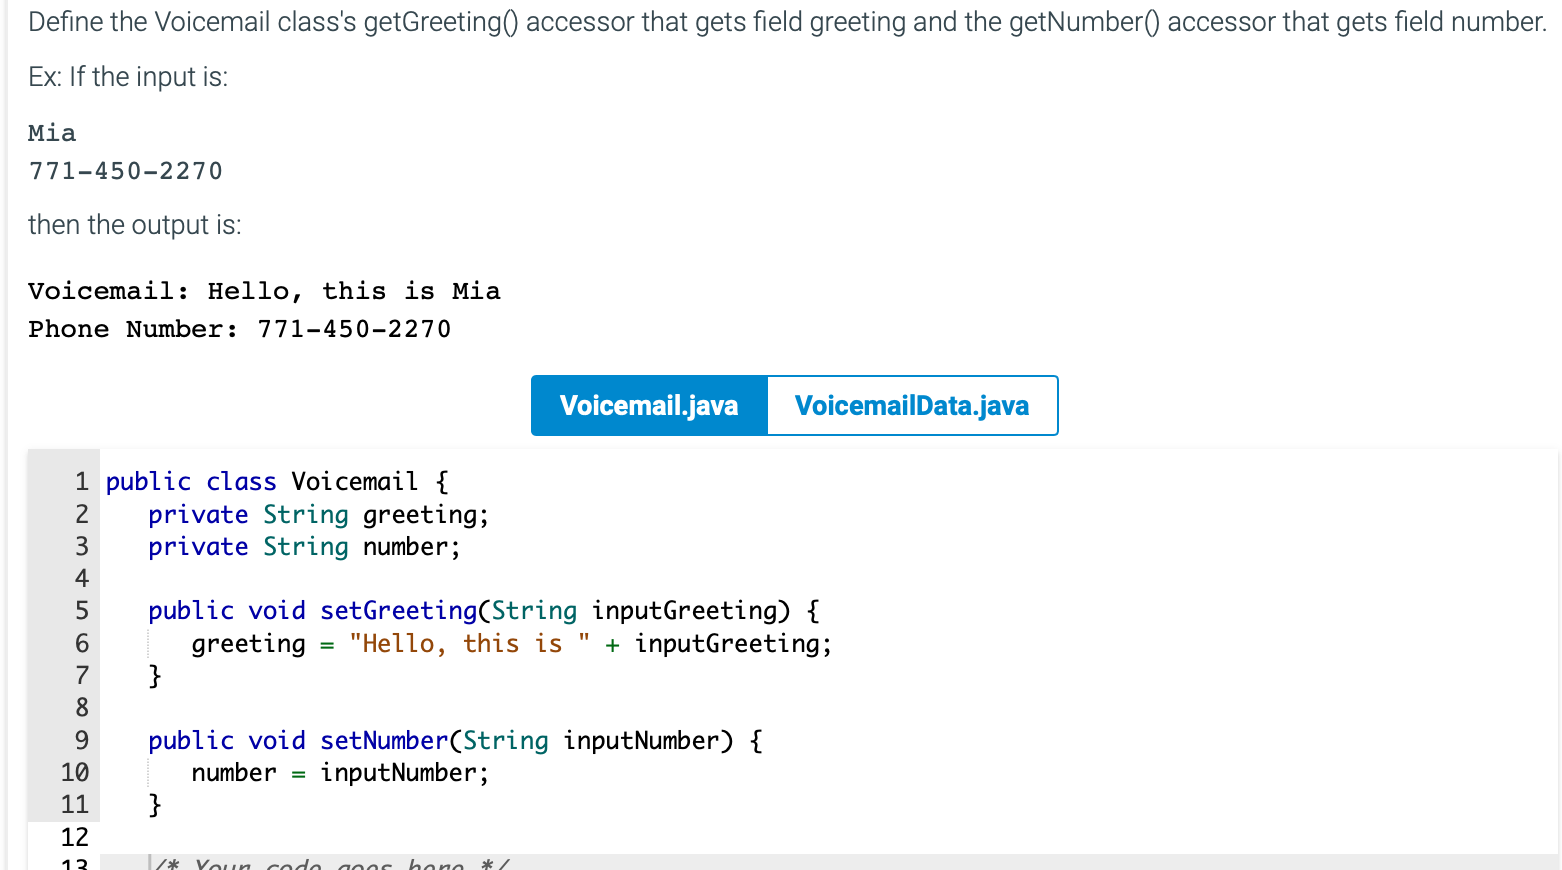This screenshot has height=870, width=1562.
Task: Click the number assignment on line 10
Action: (232, 772)
